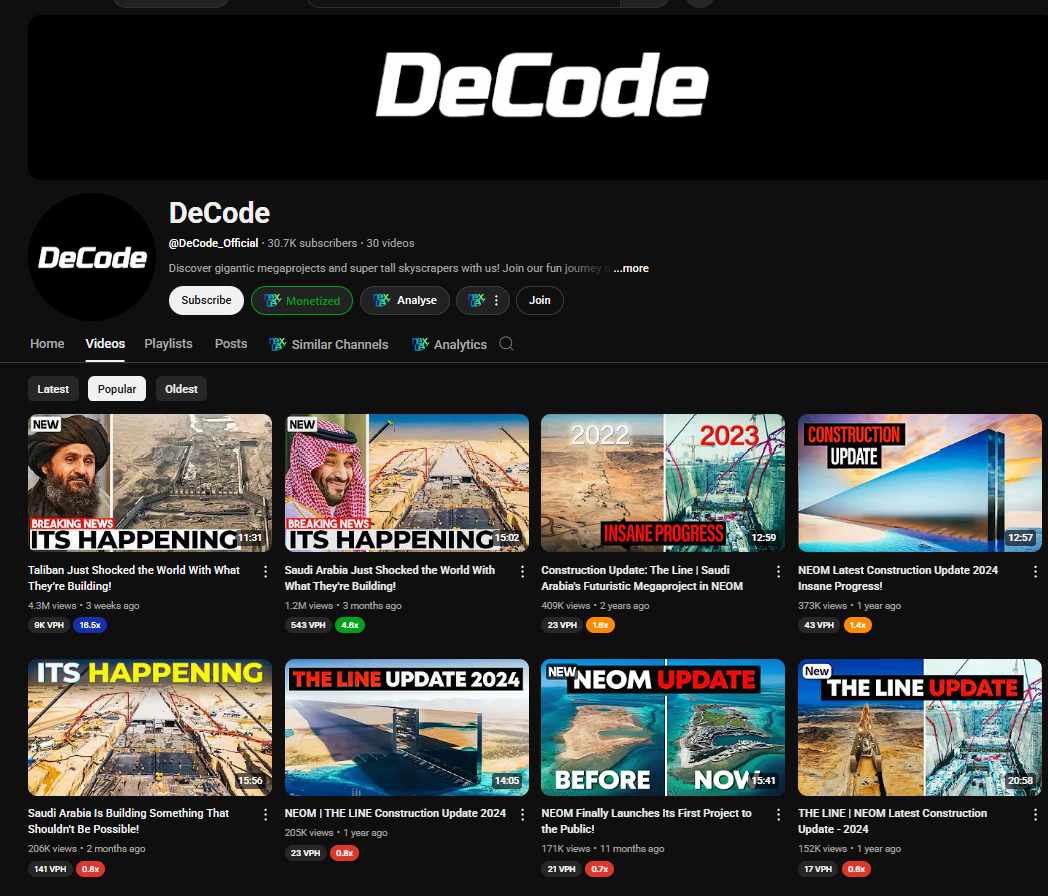Select the Latest sort filter
The height and width of the screenshot is (896, 1048).
point(53,389)
